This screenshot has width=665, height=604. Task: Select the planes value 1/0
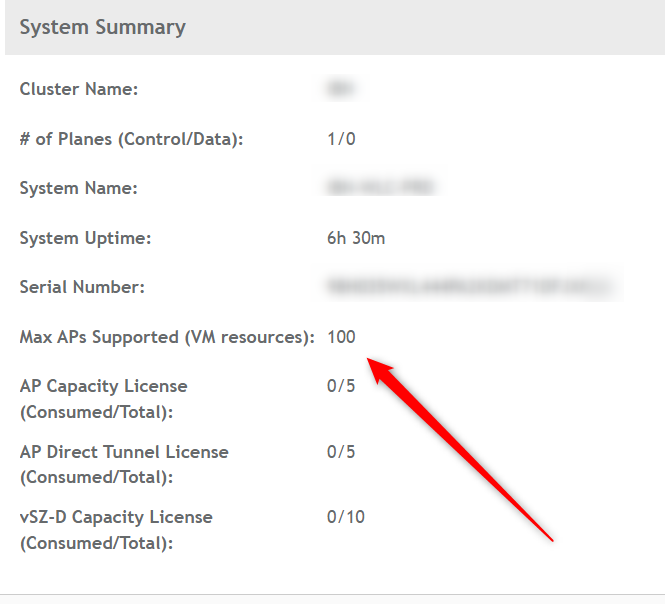(x=341, y=139)
